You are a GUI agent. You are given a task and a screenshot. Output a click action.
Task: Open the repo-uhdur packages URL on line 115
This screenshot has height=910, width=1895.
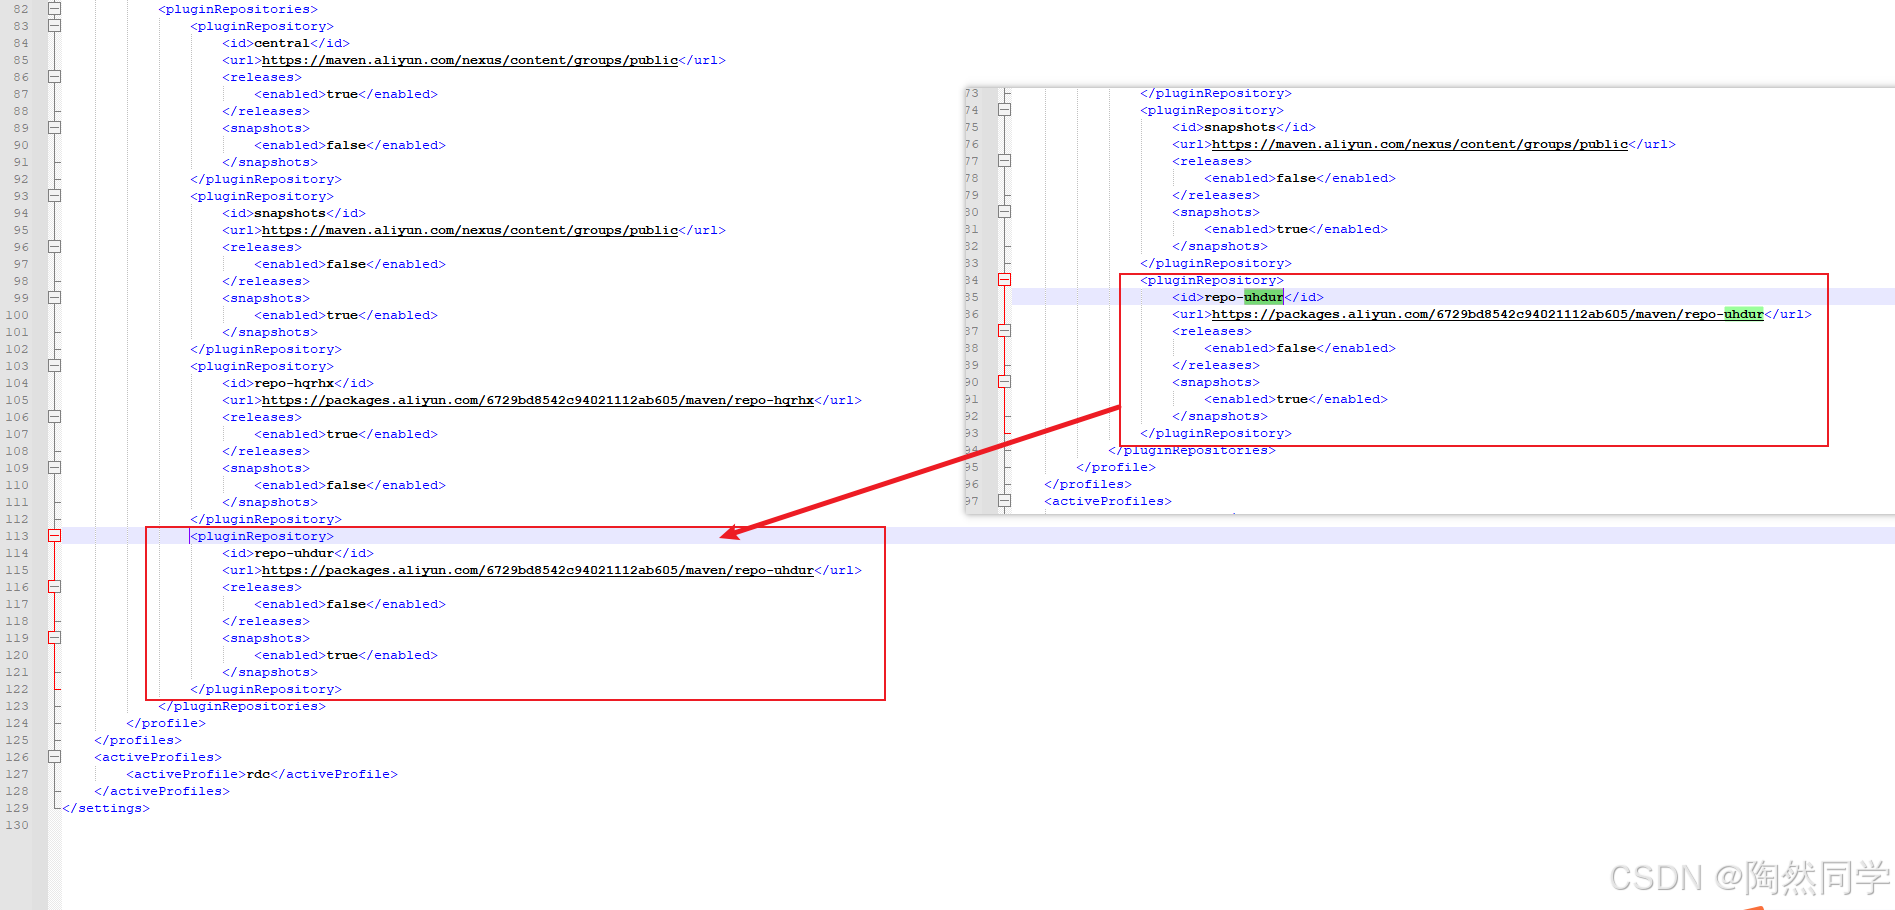538,570
